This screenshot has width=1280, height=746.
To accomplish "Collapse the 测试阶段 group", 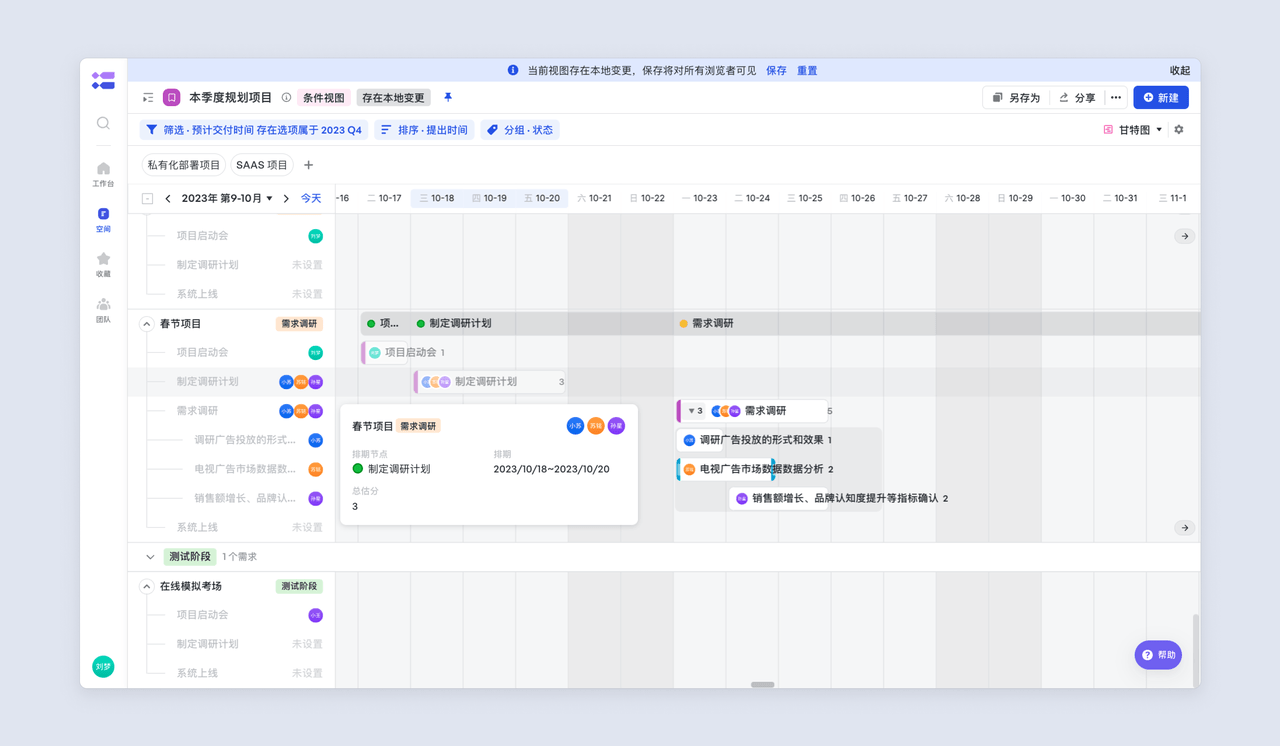I will pyautogui.click(x=150, y=557).
